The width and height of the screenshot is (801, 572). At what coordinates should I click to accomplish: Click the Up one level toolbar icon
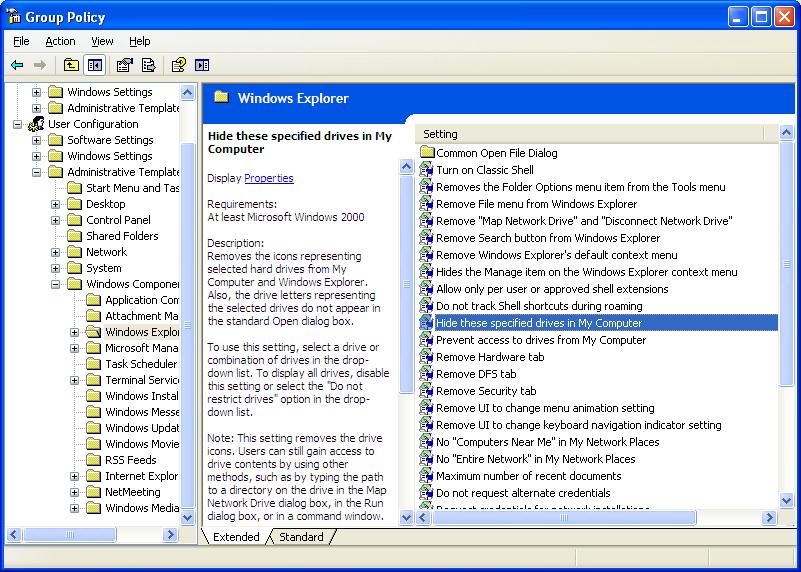(x=71, y=65)
